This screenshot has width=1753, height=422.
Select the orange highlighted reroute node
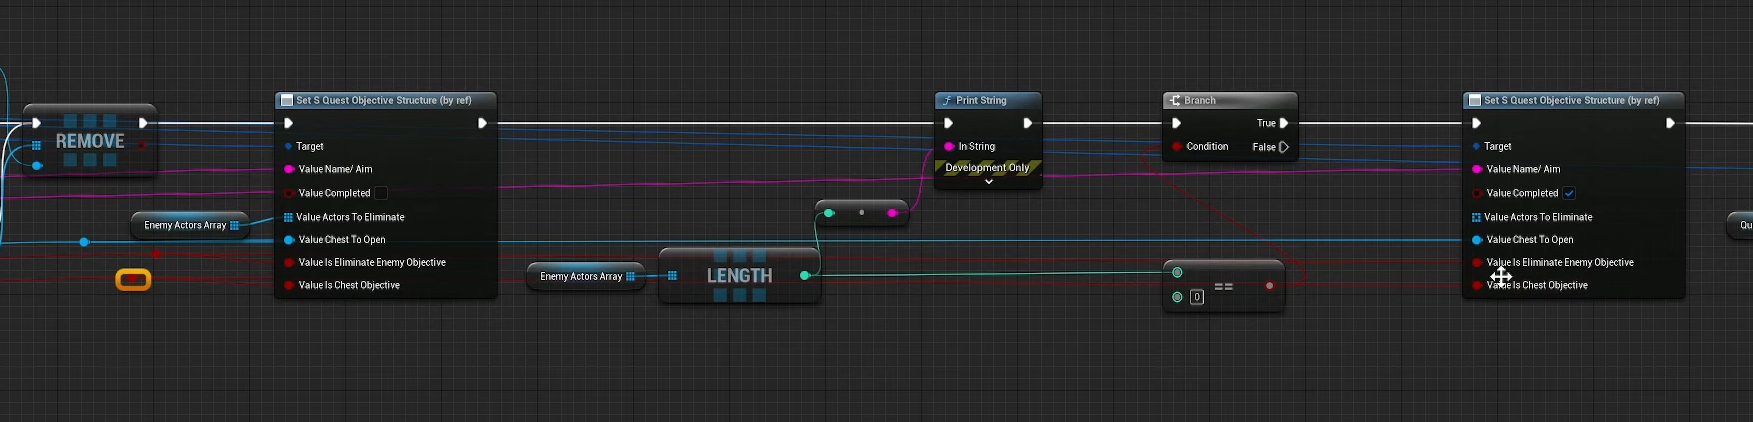(x=133, y=279)
